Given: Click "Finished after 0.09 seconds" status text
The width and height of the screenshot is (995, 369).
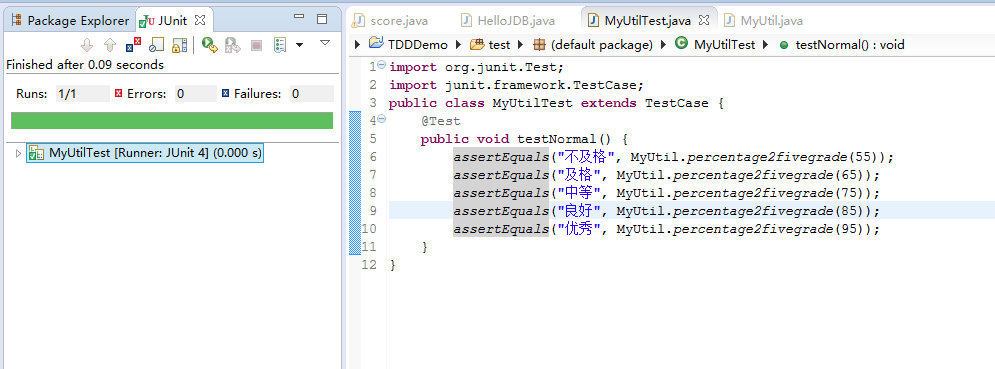Looking at the screenshot, I should pos(85,65).
